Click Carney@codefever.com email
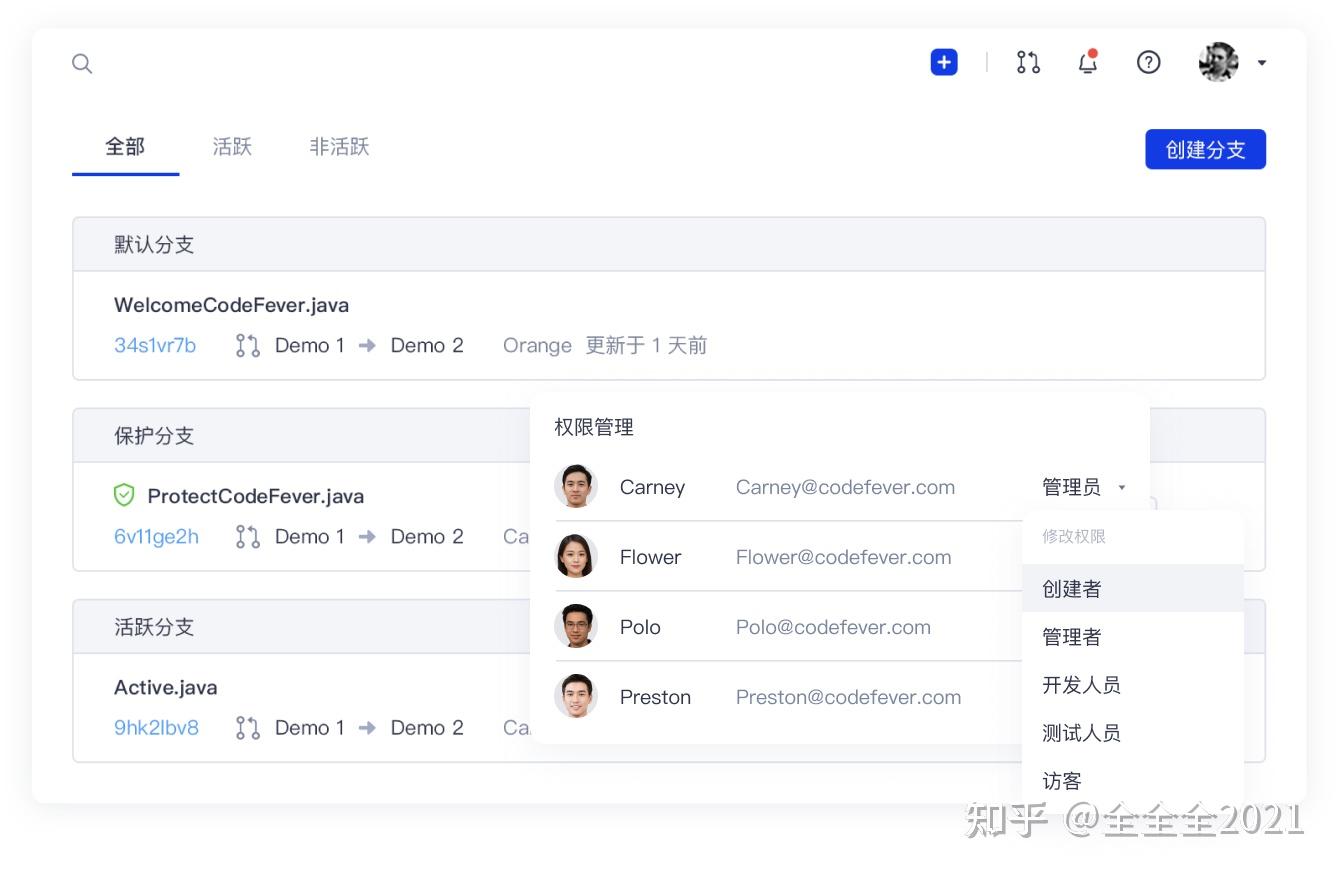The height and width of the screenshot is (874, 1340). click(845, 487)
